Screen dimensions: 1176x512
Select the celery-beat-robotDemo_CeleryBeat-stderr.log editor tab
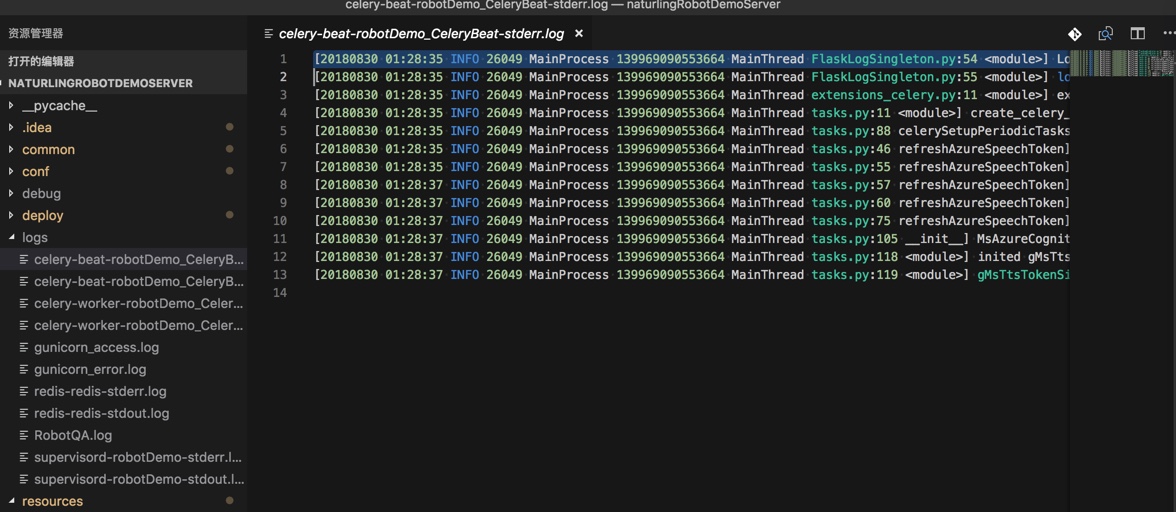(x=424, y=34)
